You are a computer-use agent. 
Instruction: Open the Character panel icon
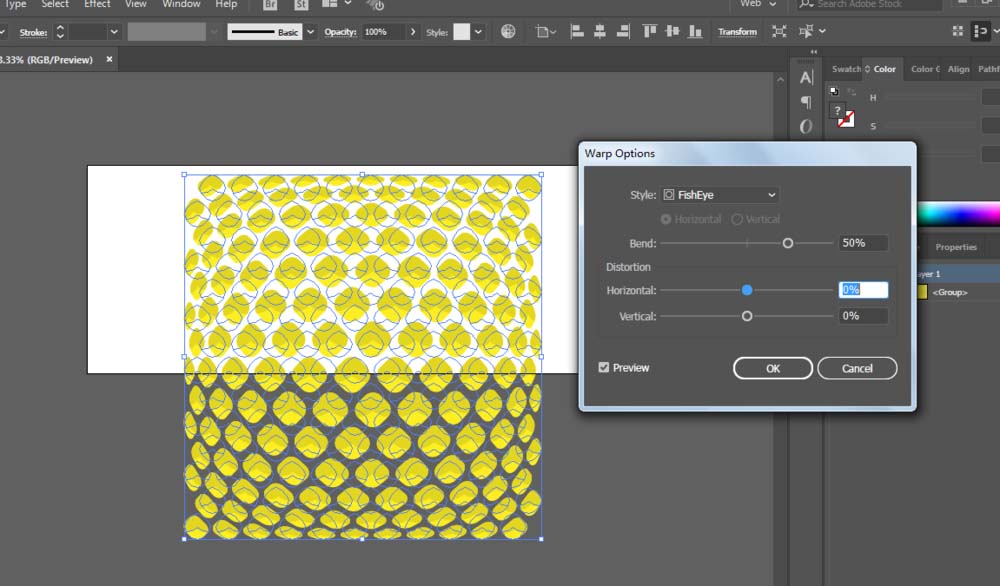[806, 78]
